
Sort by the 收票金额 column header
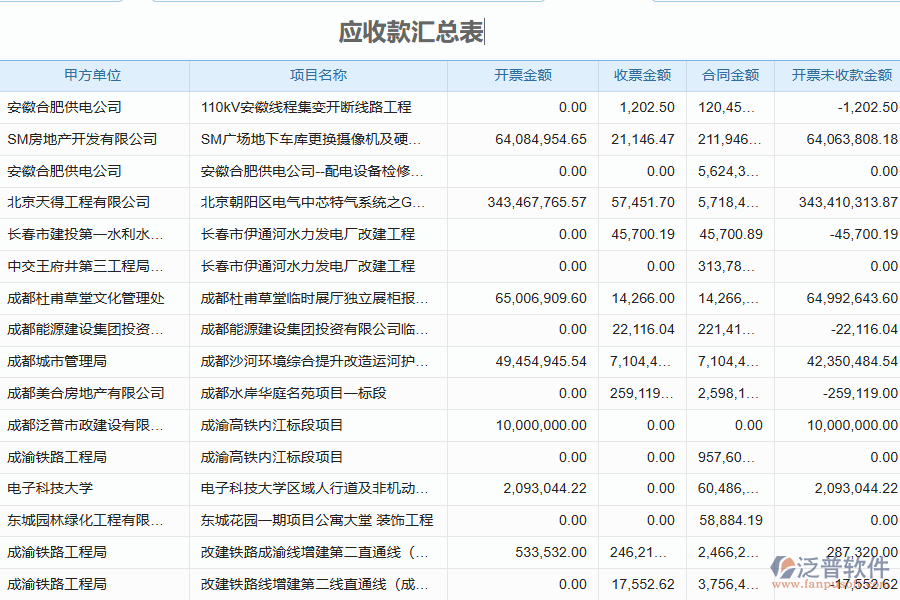(645, 75)
